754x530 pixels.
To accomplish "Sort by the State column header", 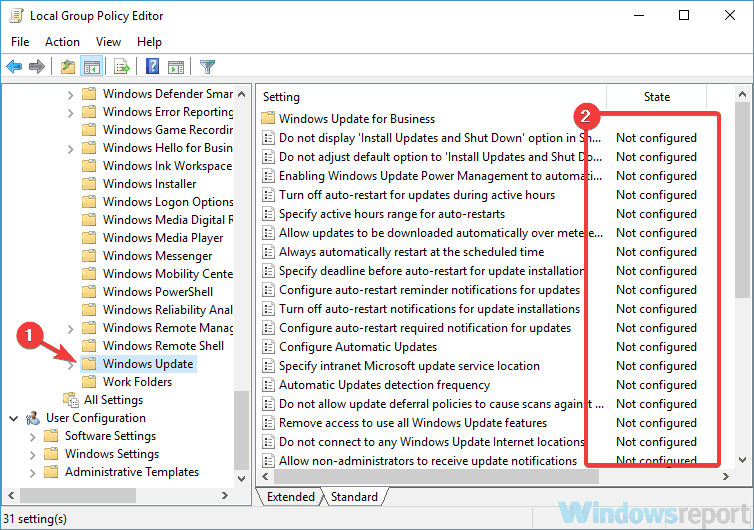I will click(x=656, y=97).
